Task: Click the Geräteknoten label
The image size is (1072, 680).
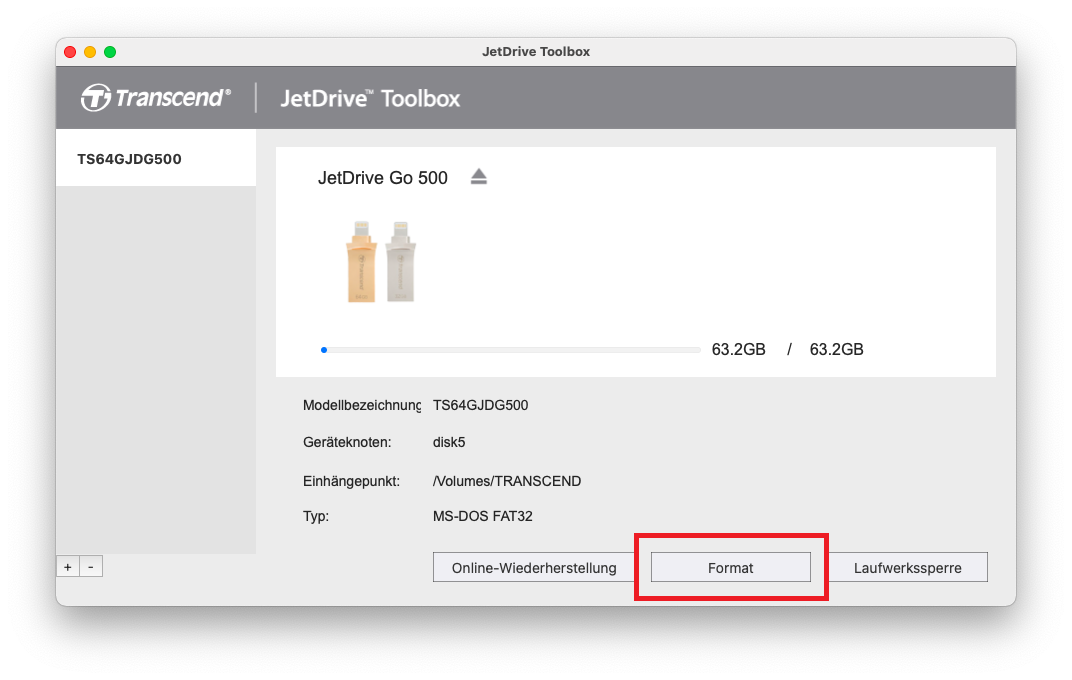Action: (347, 442)
